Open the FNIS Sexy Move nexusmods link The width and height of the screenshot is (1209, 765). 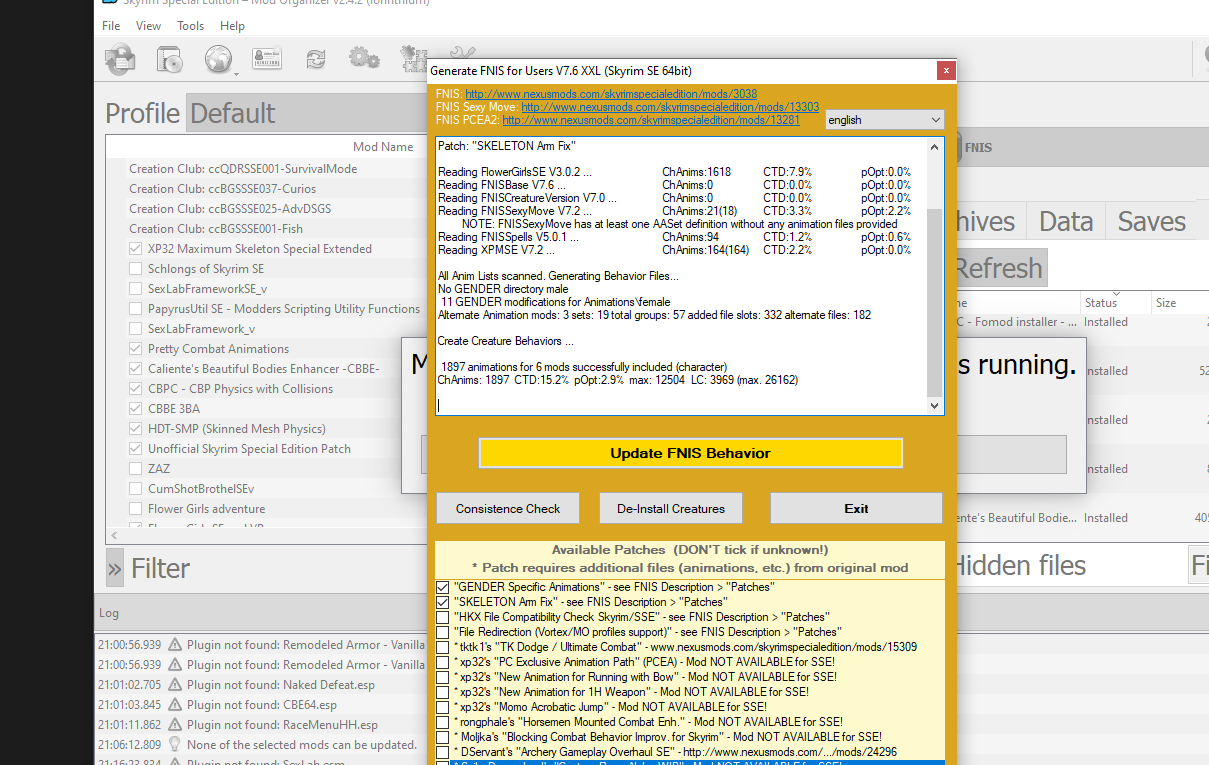coord(670,107)
